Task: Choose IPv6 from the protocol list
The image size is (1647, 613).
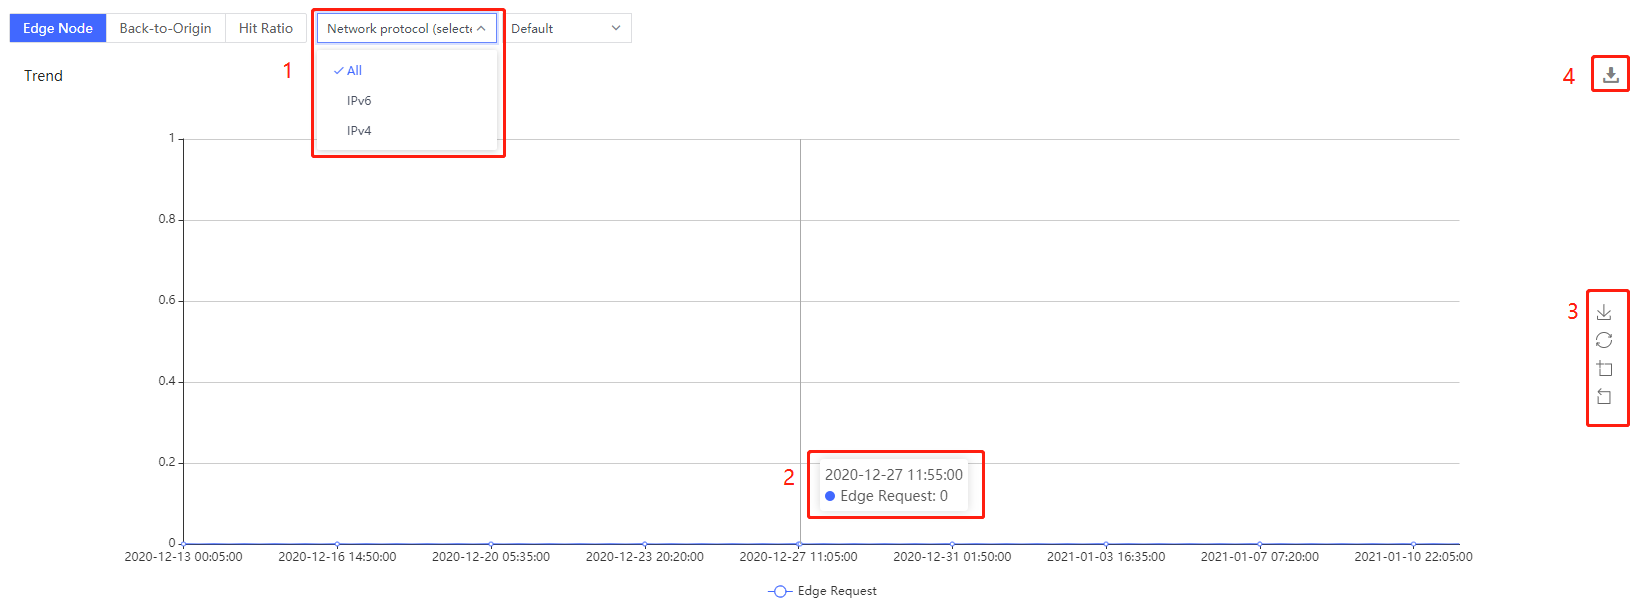Action: pos(359,101)
